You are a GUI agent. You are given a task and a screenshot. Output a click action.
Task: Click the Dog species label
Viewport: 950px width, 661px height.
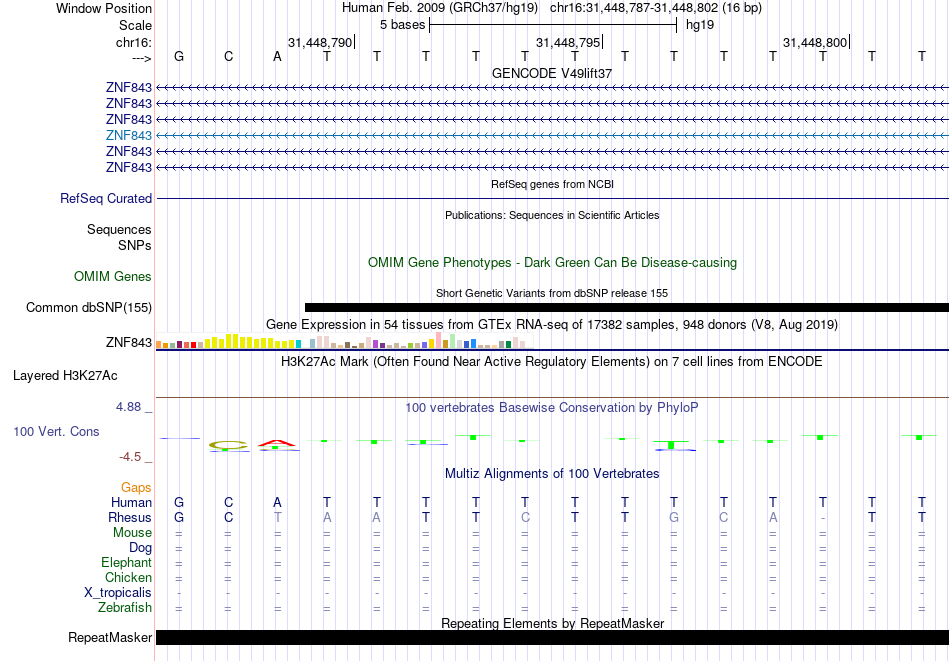[141, 548]
